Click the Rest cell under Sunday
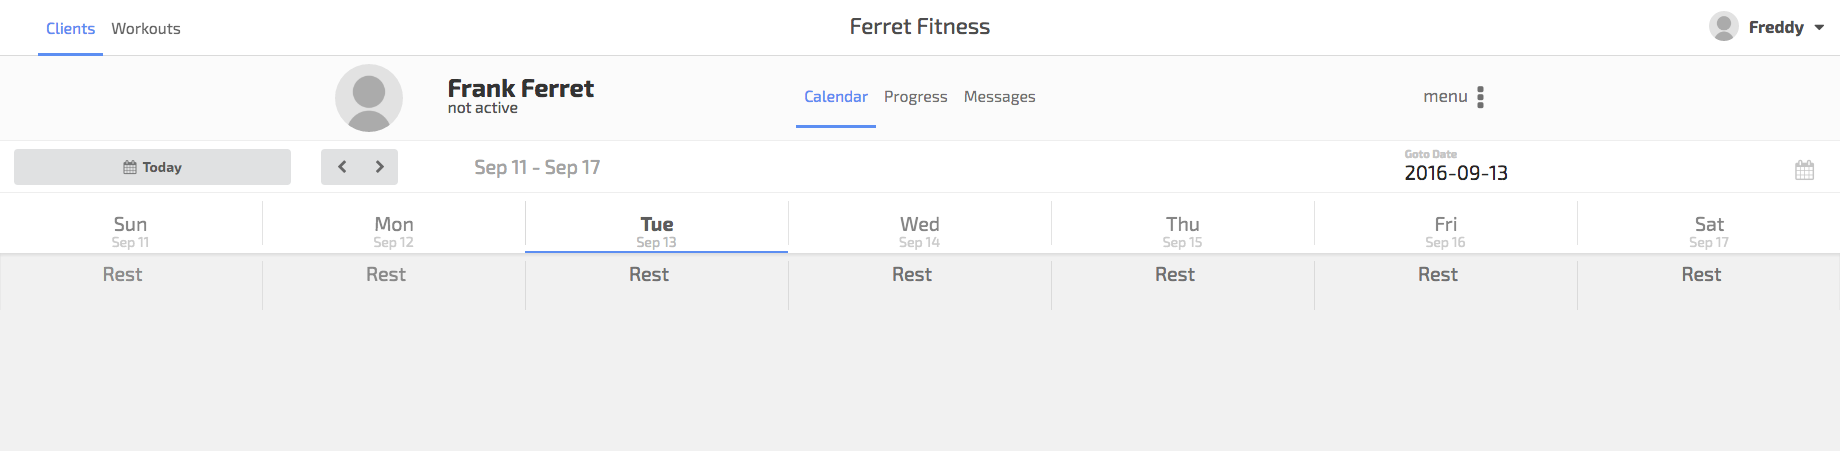This screenshot has height=451, width=1840. (123, 275)
